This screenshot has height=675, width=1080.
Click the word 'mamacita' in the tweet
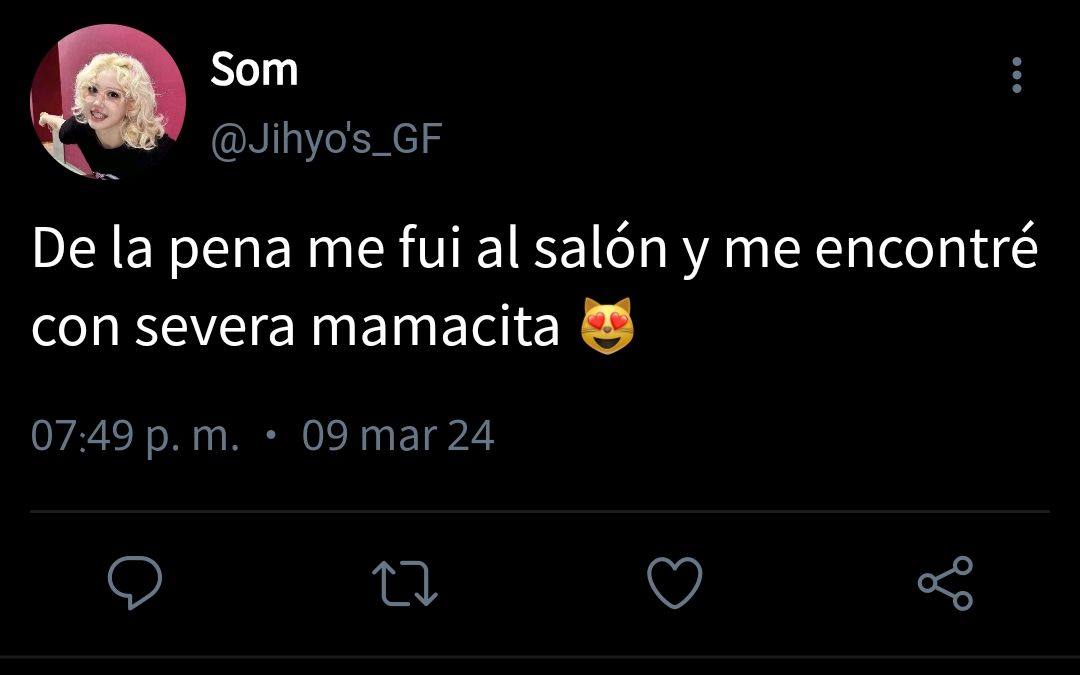(x=435, y=326)
